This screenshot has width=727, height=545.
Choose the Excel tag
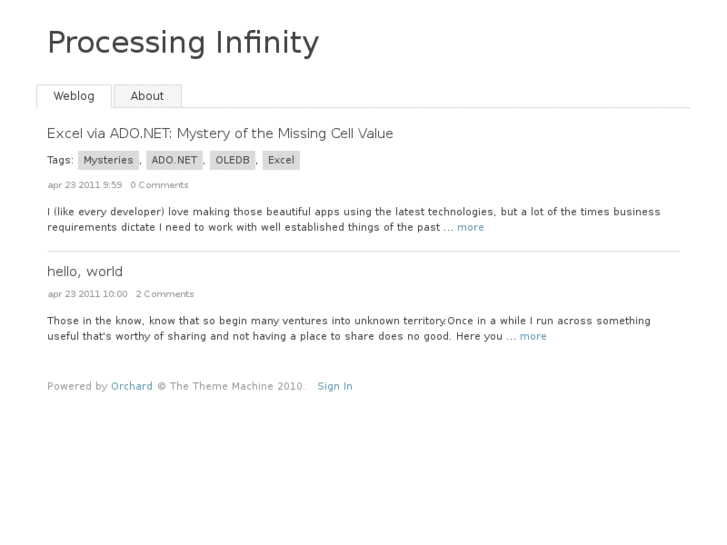tap(281, 160)
